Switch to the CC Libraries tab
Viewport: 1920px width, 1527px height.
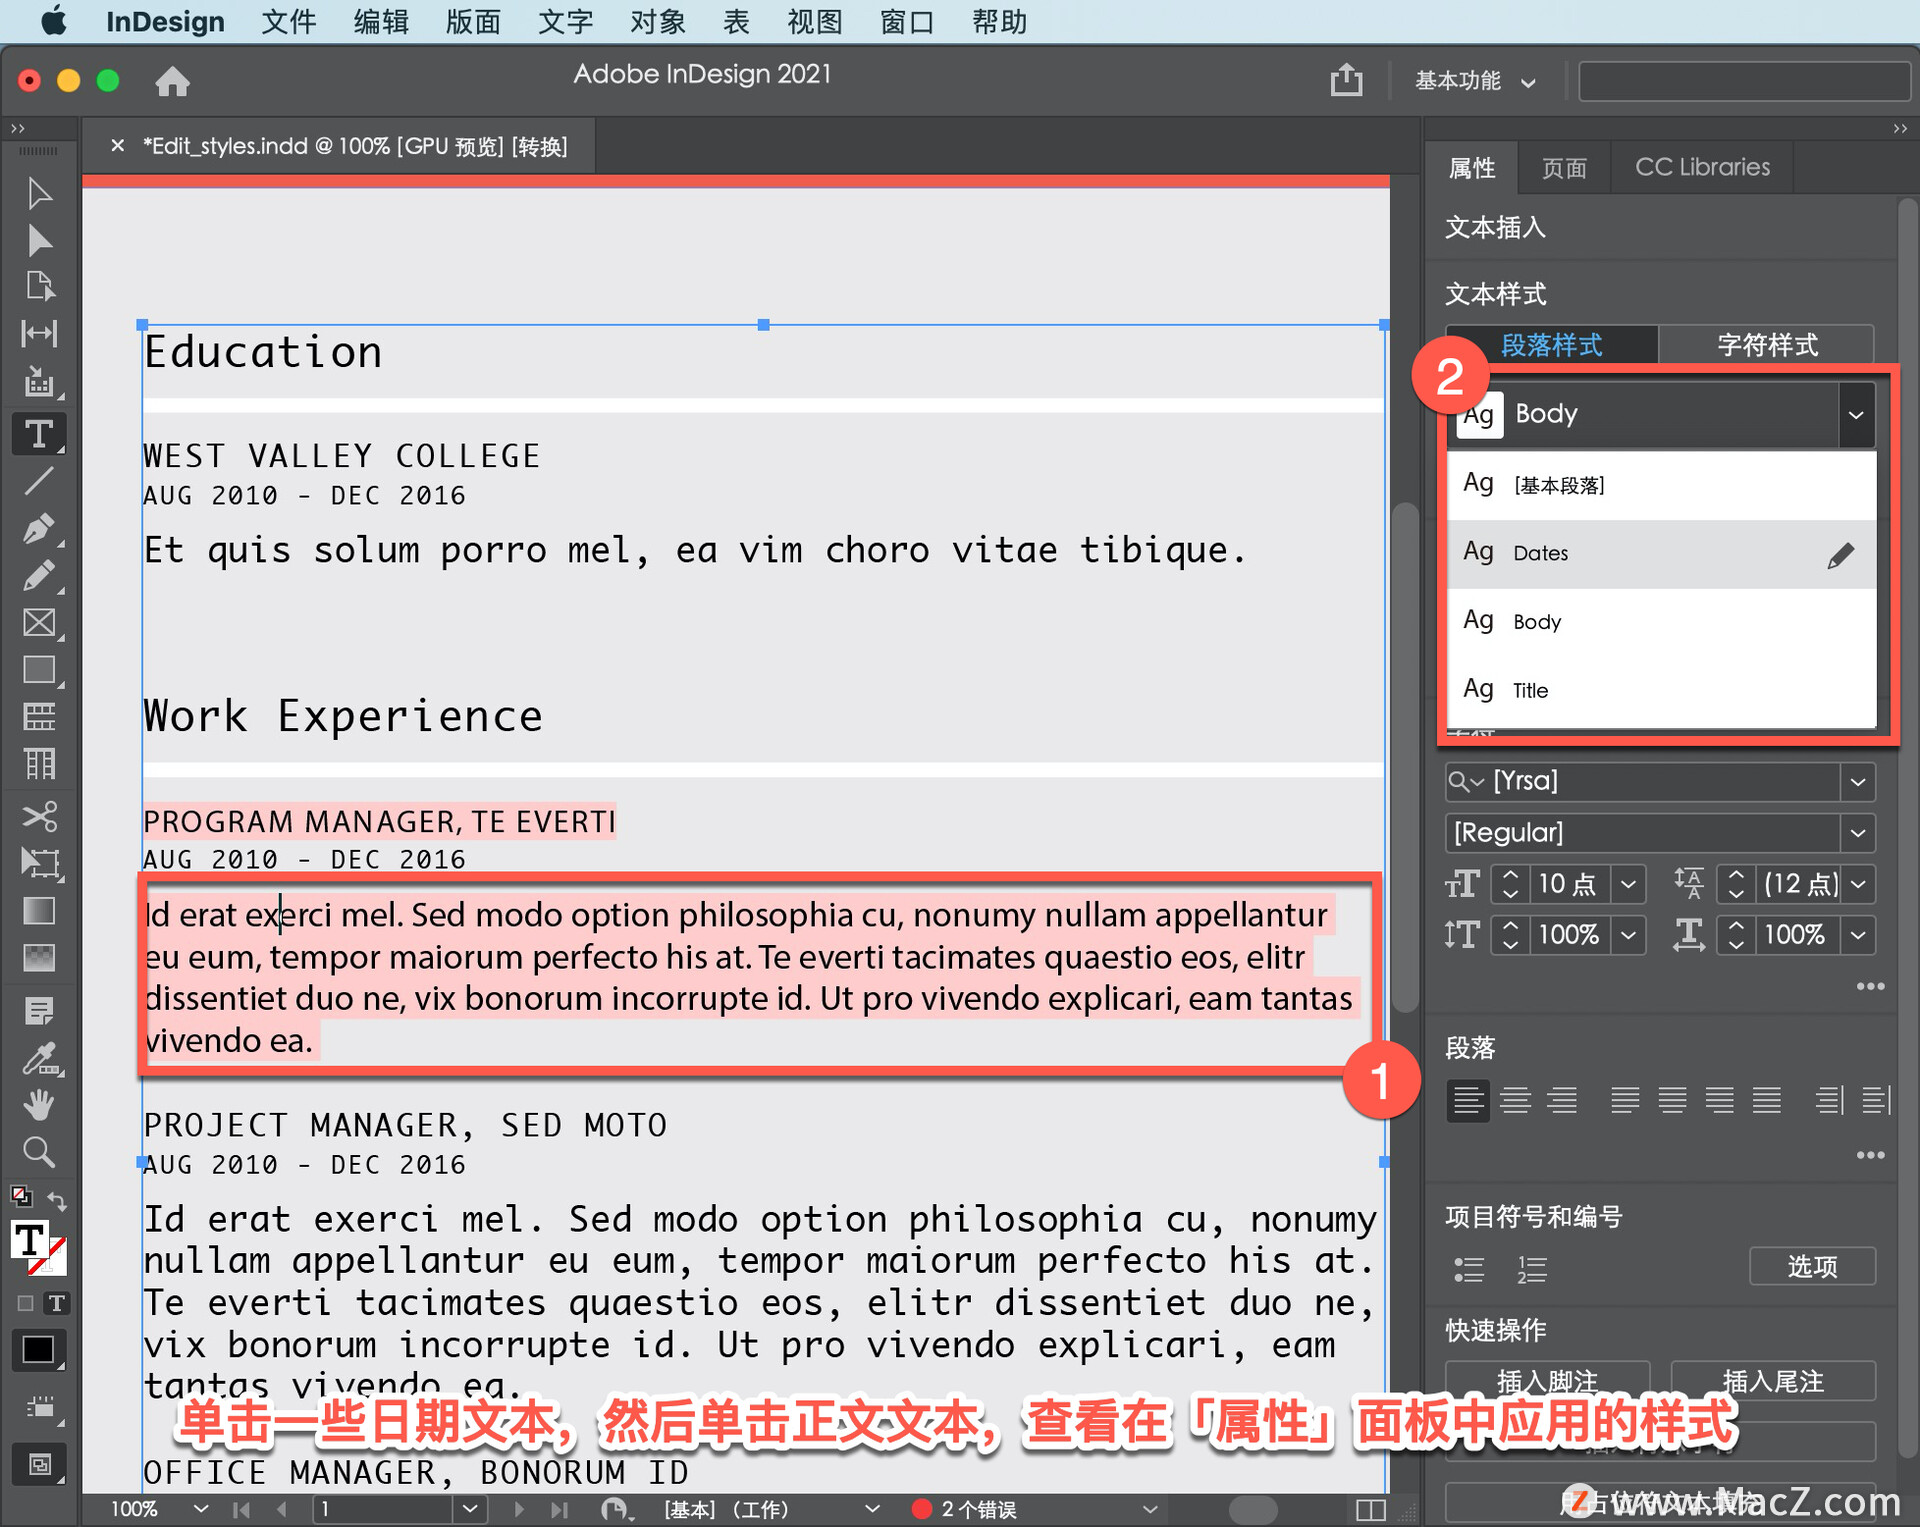1701,167
